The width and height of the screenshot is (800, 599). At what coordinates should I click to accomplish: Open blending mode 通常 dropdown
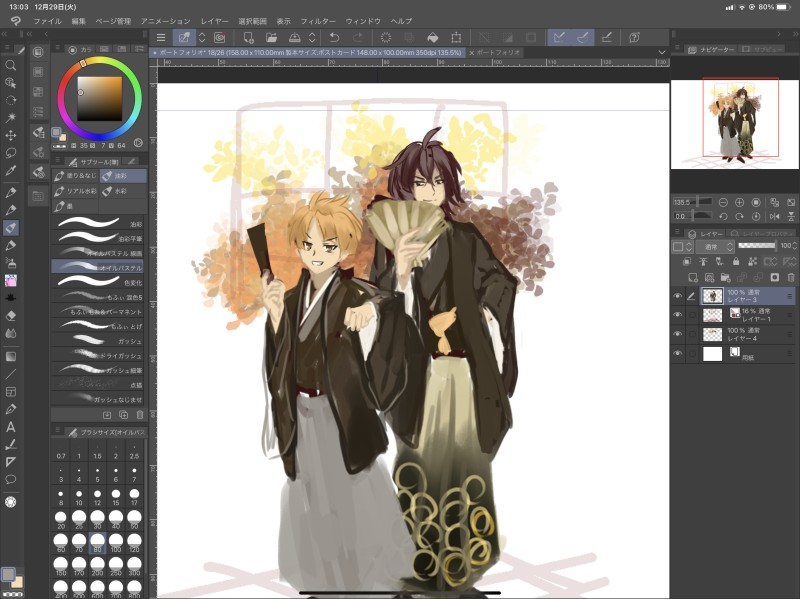pyautogui.click(x=715, y=247)
